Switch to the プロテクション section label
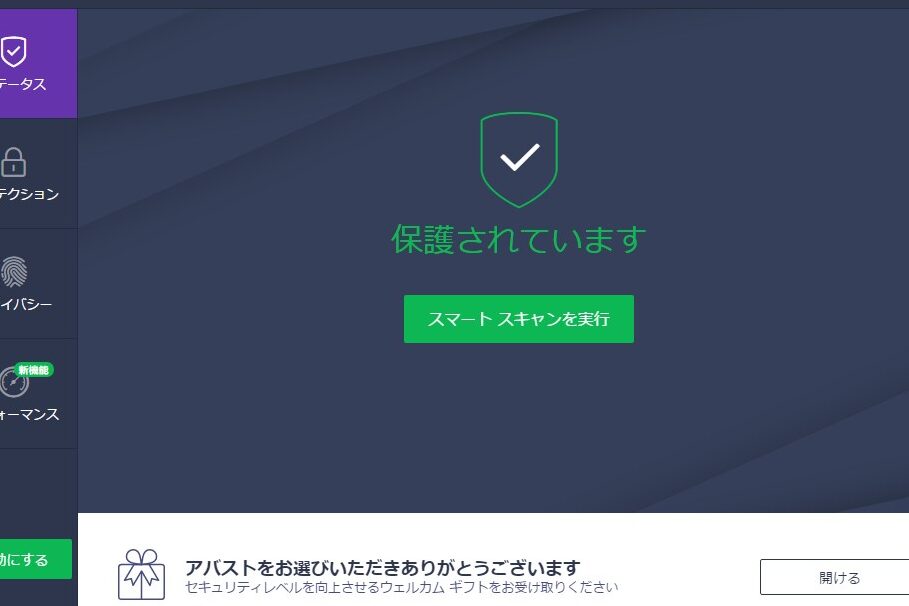 click(x=29, y=194)
